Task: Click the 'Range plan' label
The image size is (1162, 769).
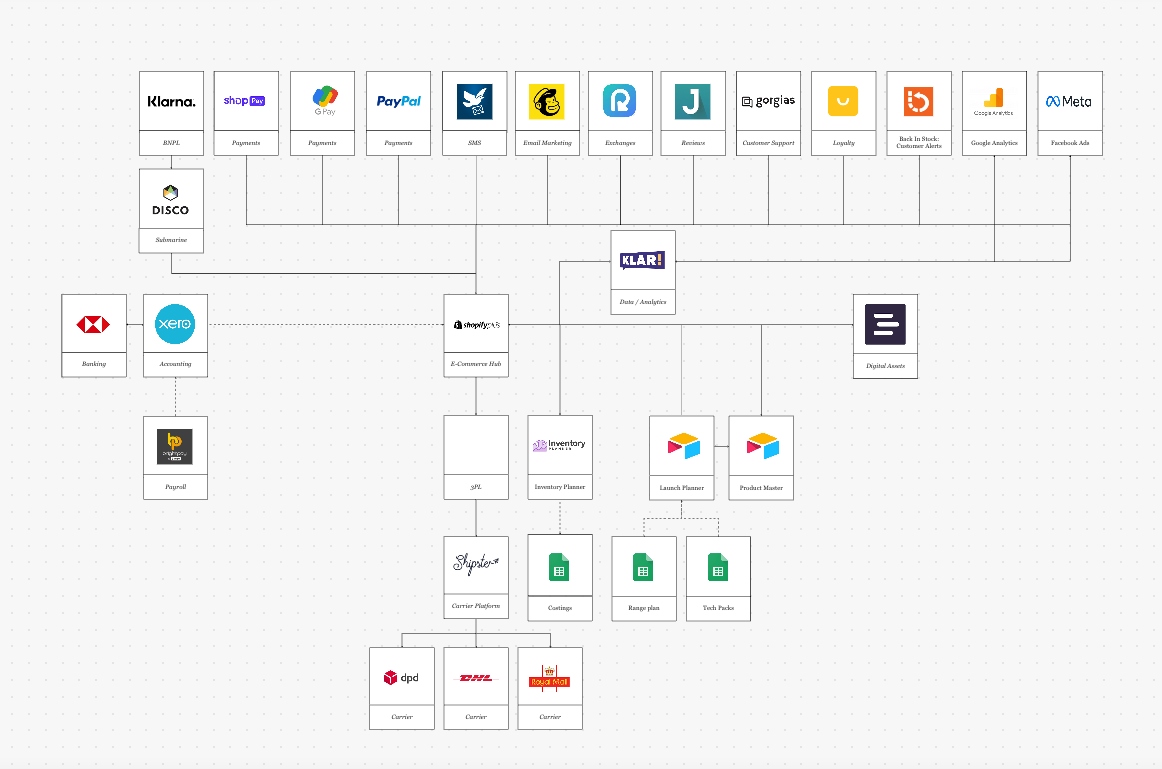Action: pyautogui.click(x=643, y=608)
